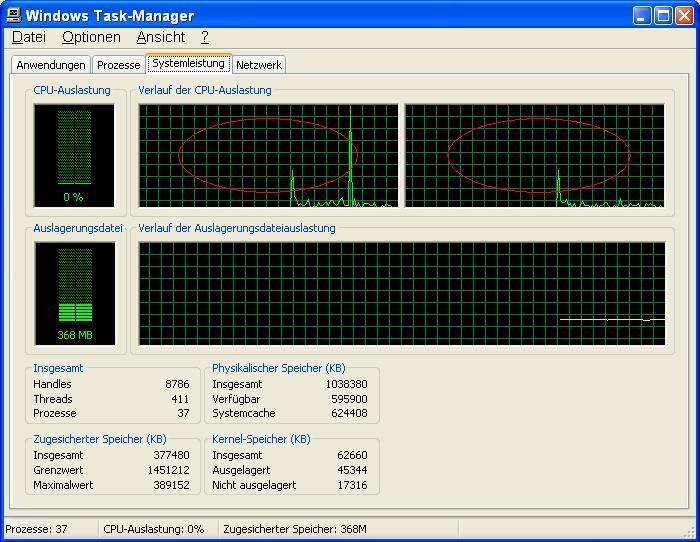The image size is (700, 542).
Task: Click the Zugesicherter Speicher (KB) group heading
Action: (100, 439)
